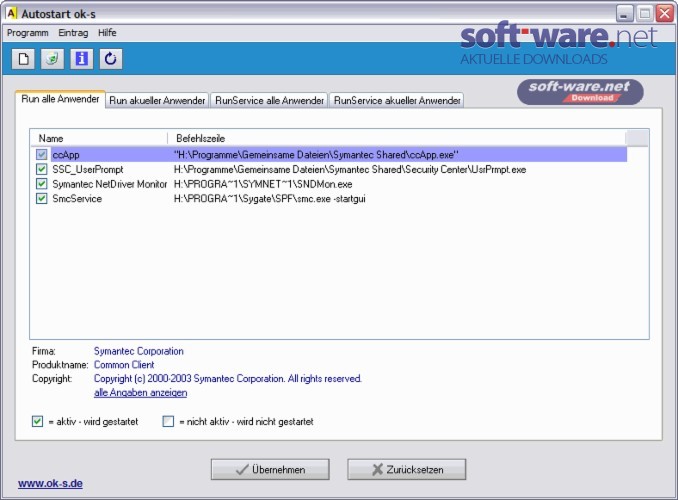Click the UsrPrmpt.exe command line path
678x500 pixels.
tap(350, 169)
